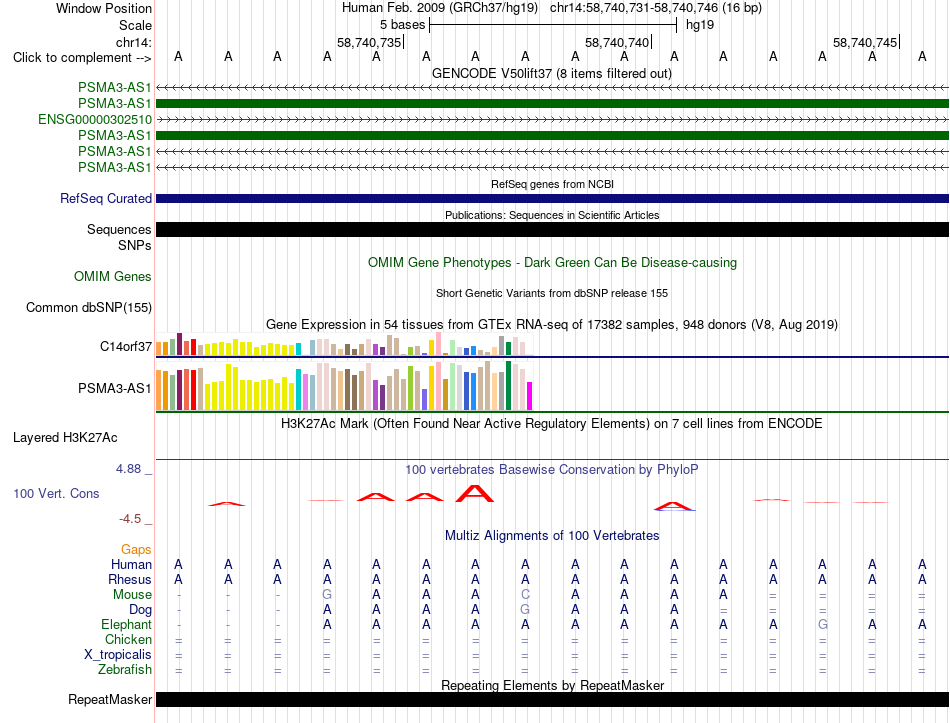Select the Elephant alignment row label
The height and width of the screenshot is (723, 950).
126,624
